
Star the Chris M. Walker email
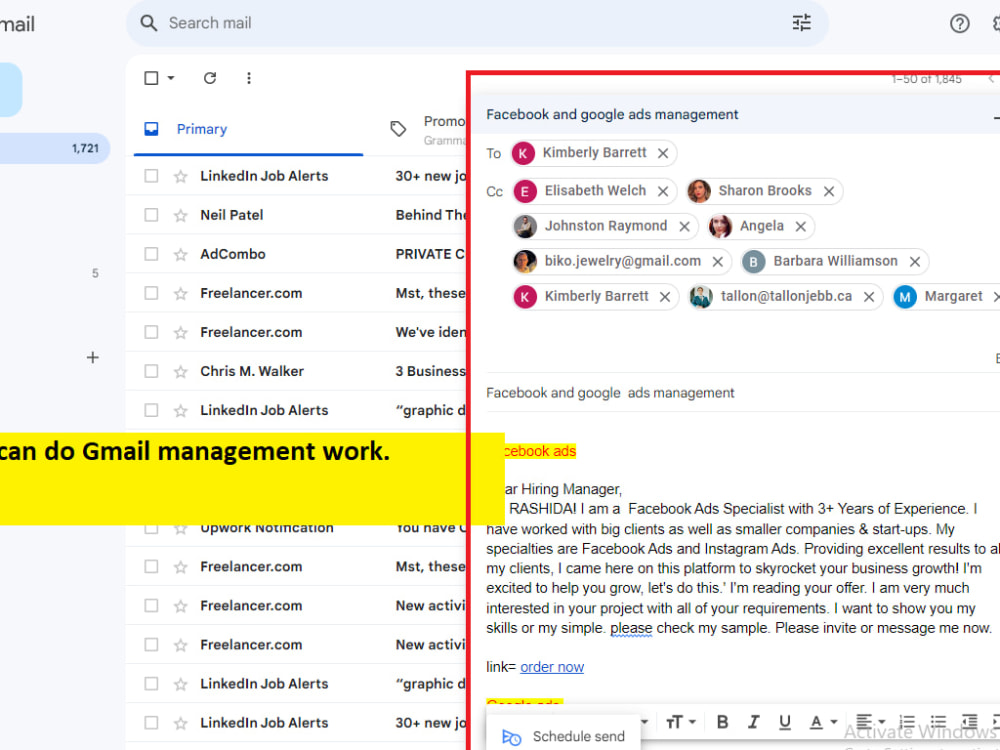[x=180, y=372]
